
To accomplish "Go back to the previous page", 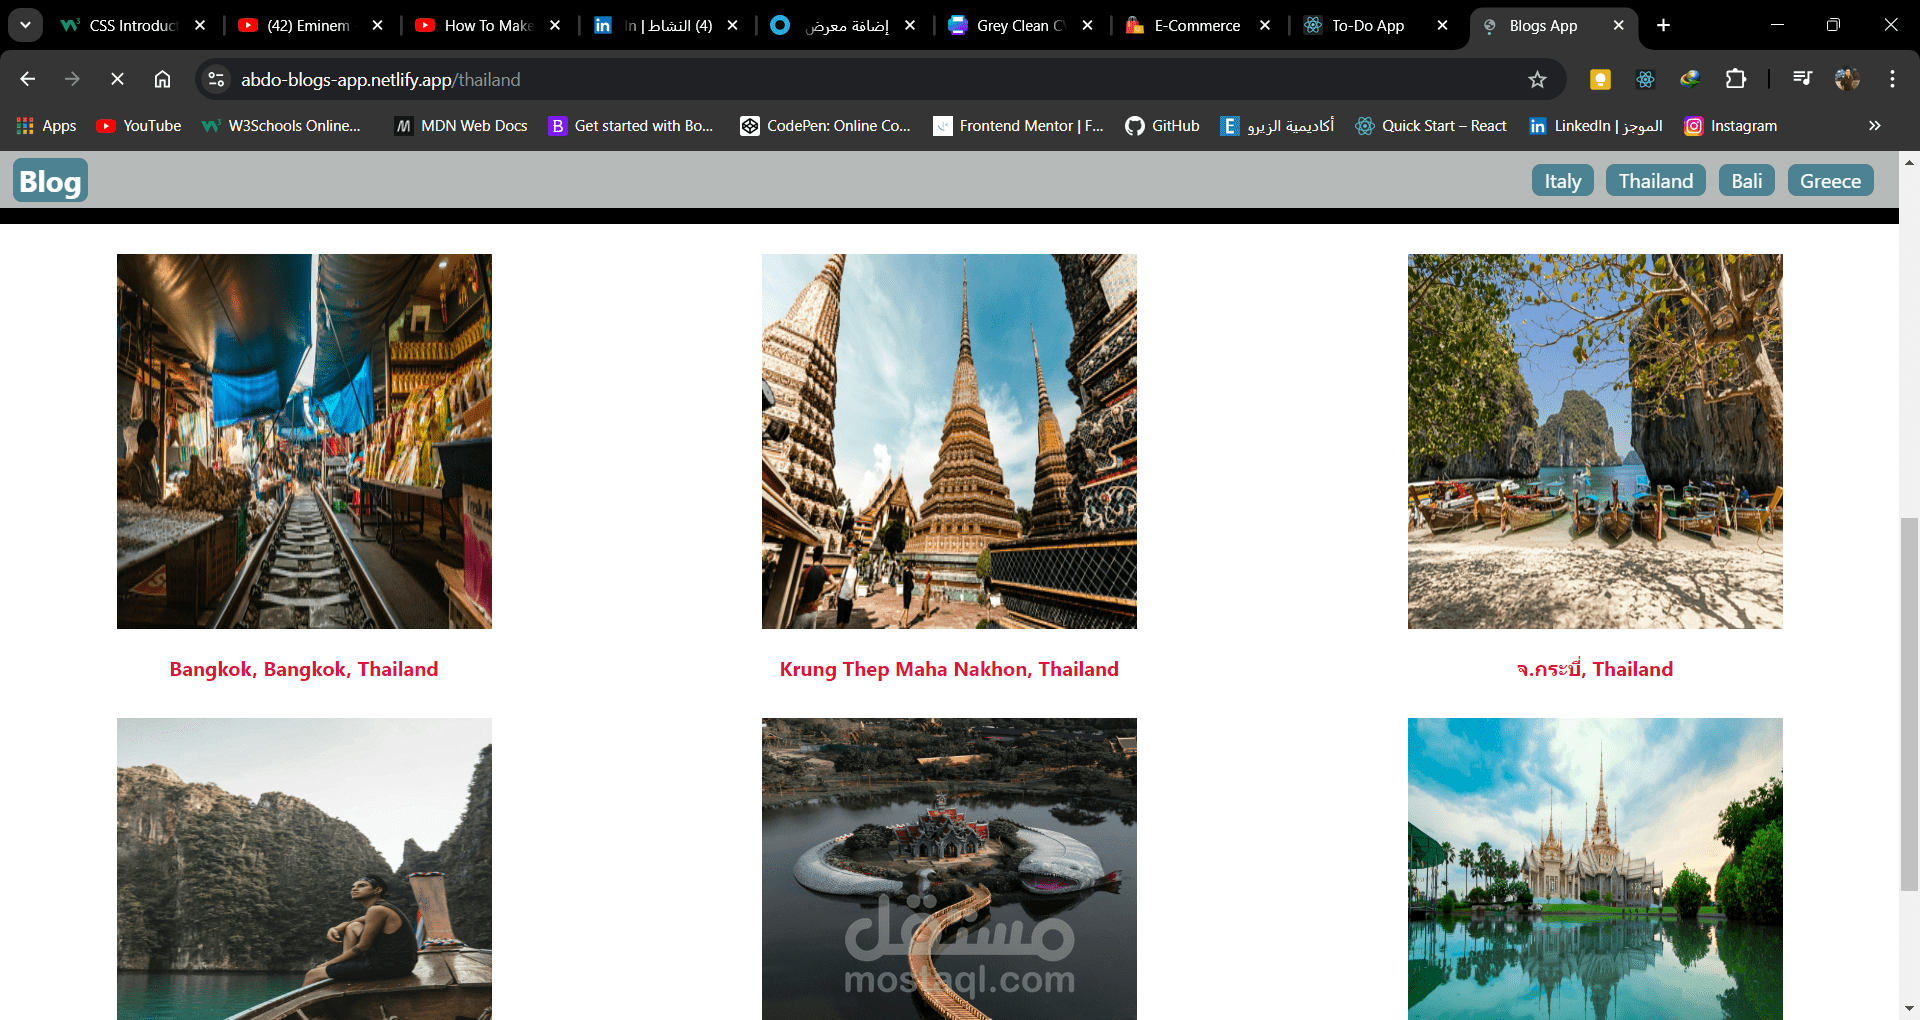I will 28,79.
